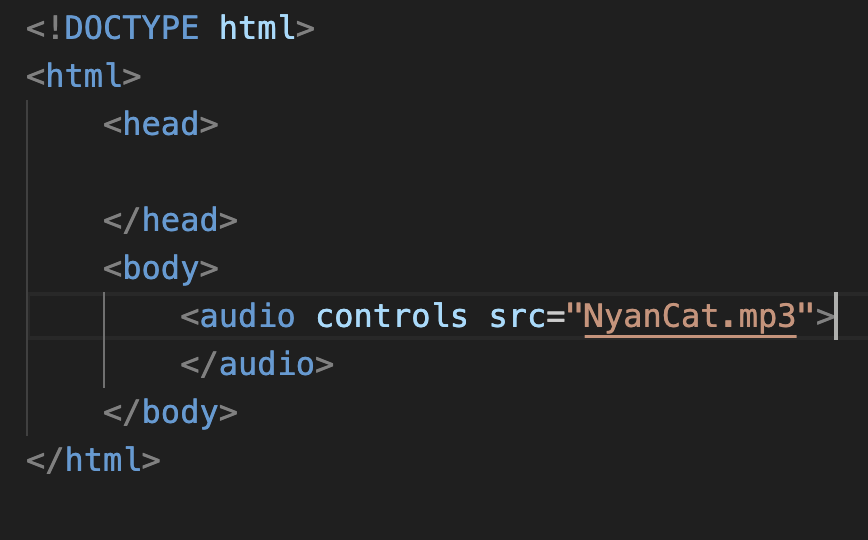
Task: Place cursor in opening html tag
Action: click(x=84, y=76)
